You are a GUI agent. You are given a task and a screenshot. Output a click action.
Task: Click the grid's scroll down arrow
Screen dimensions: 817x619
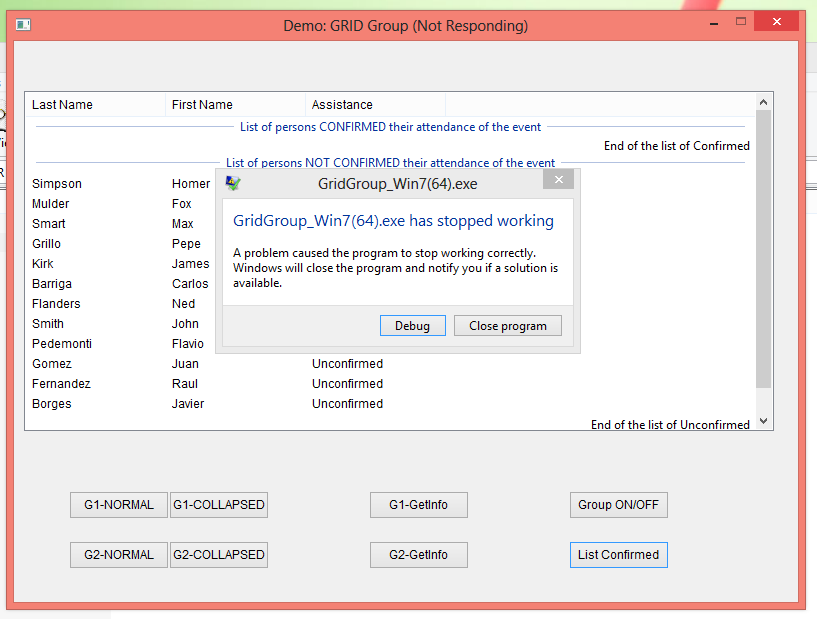pos(763,421)
